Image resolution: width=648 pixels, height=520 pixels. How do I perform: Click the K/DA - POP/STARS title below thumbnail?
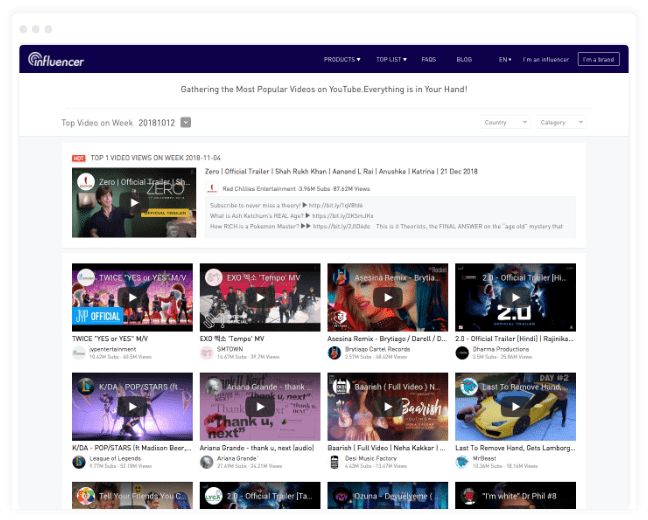tap(132, 448)
